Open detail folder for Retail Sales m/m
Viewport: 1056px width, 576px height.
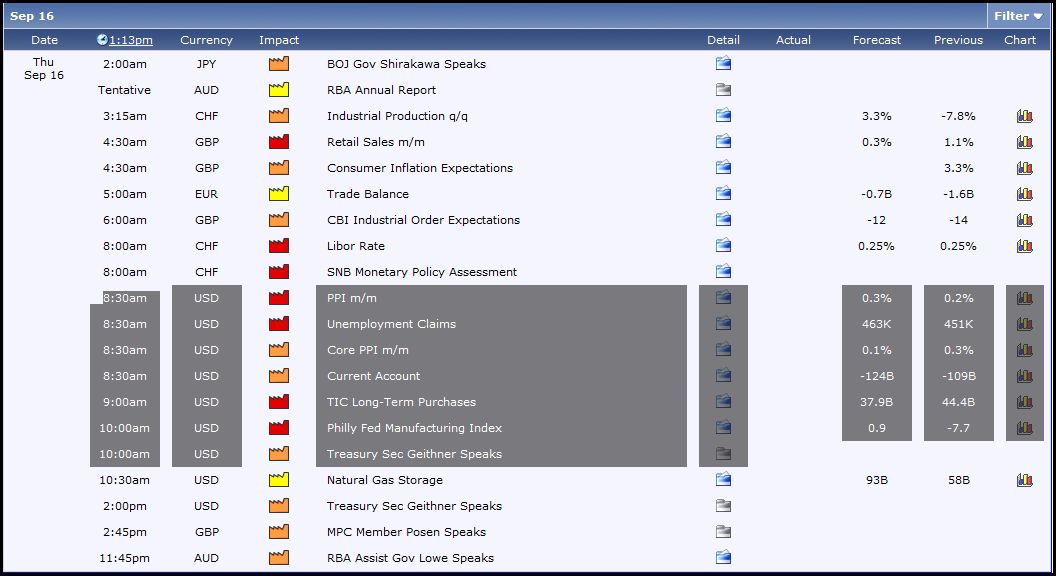pos(723,141)
